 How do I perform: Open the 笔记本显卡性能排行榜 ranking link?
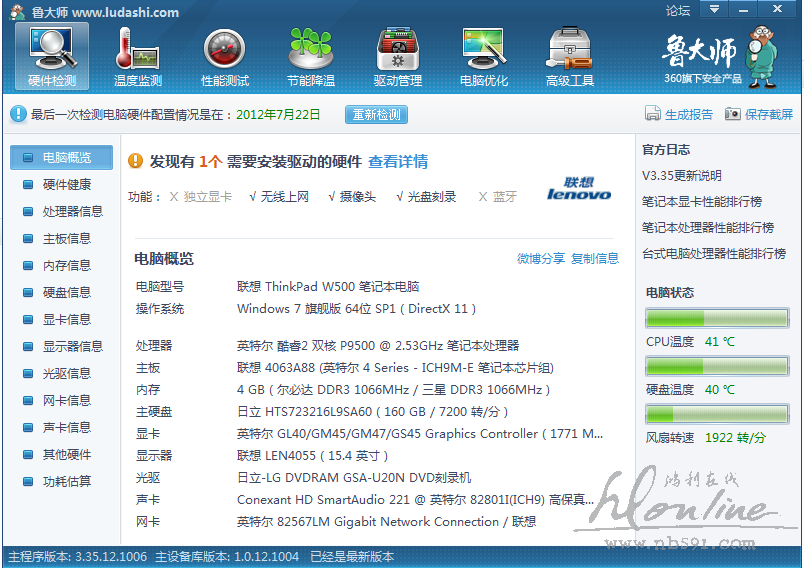[701, 202]
